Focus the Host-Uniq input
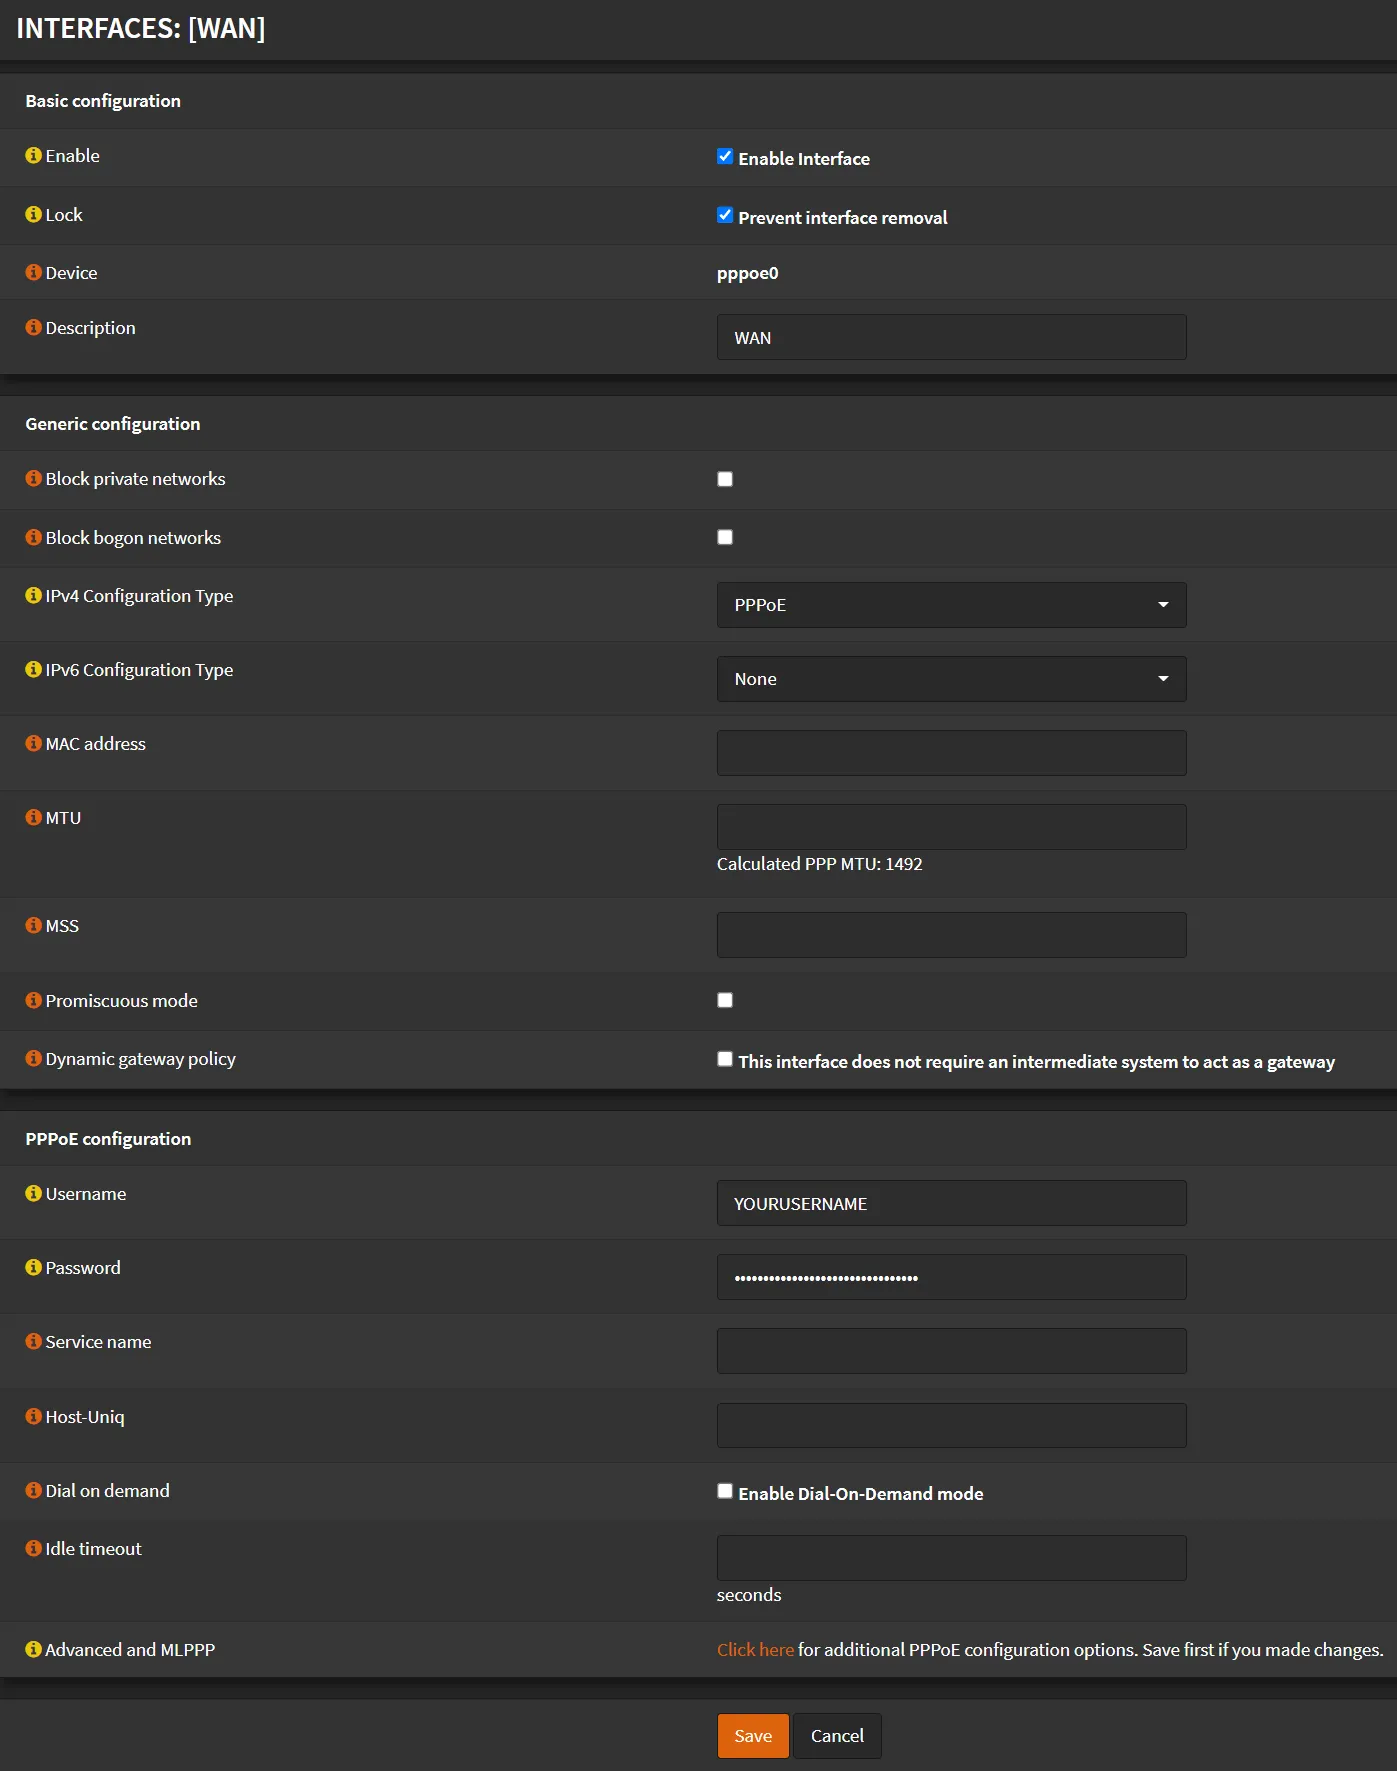The height and width of the screenshot is (1771, 1397). coord(951,1425)
